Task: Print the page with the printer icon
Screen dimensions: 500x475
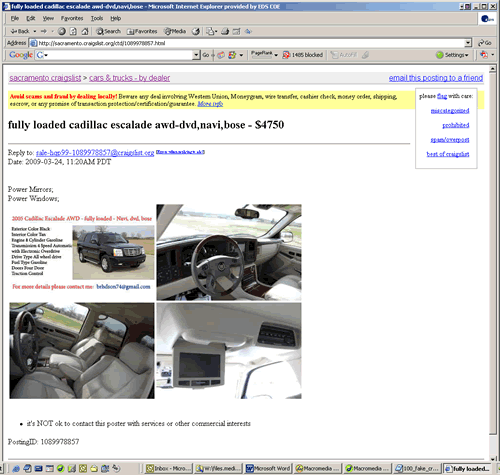Action: (x=225, y=31)
